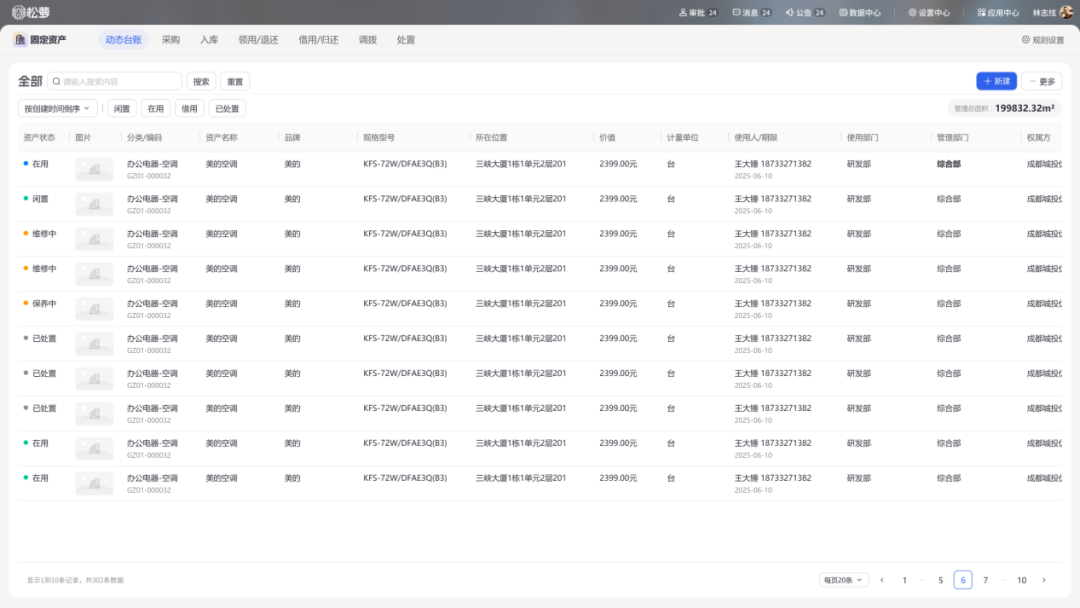Expand the 按创建时间倒序 sort dropdown
This screenshot has width=1080, height=608.
click(x=57, y=108)
